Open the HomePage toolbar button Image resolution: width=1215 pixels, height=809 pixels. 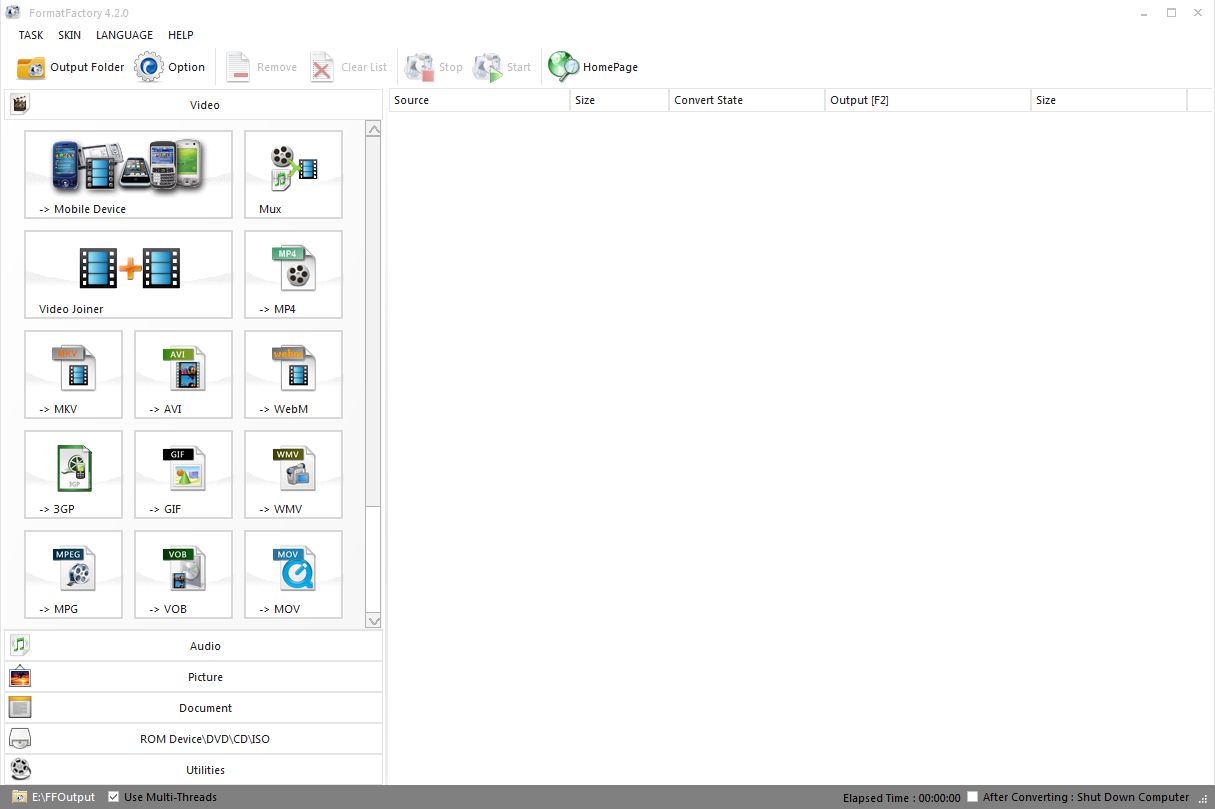(x=593, y=67)
